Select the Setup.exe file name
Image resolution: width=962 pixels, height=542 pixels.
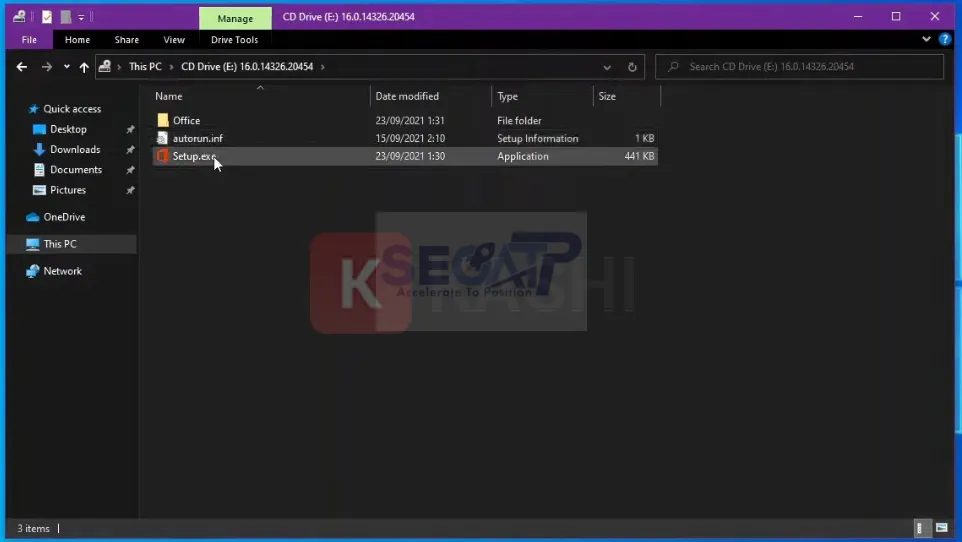pyautogui.click(x=194, y=156)
